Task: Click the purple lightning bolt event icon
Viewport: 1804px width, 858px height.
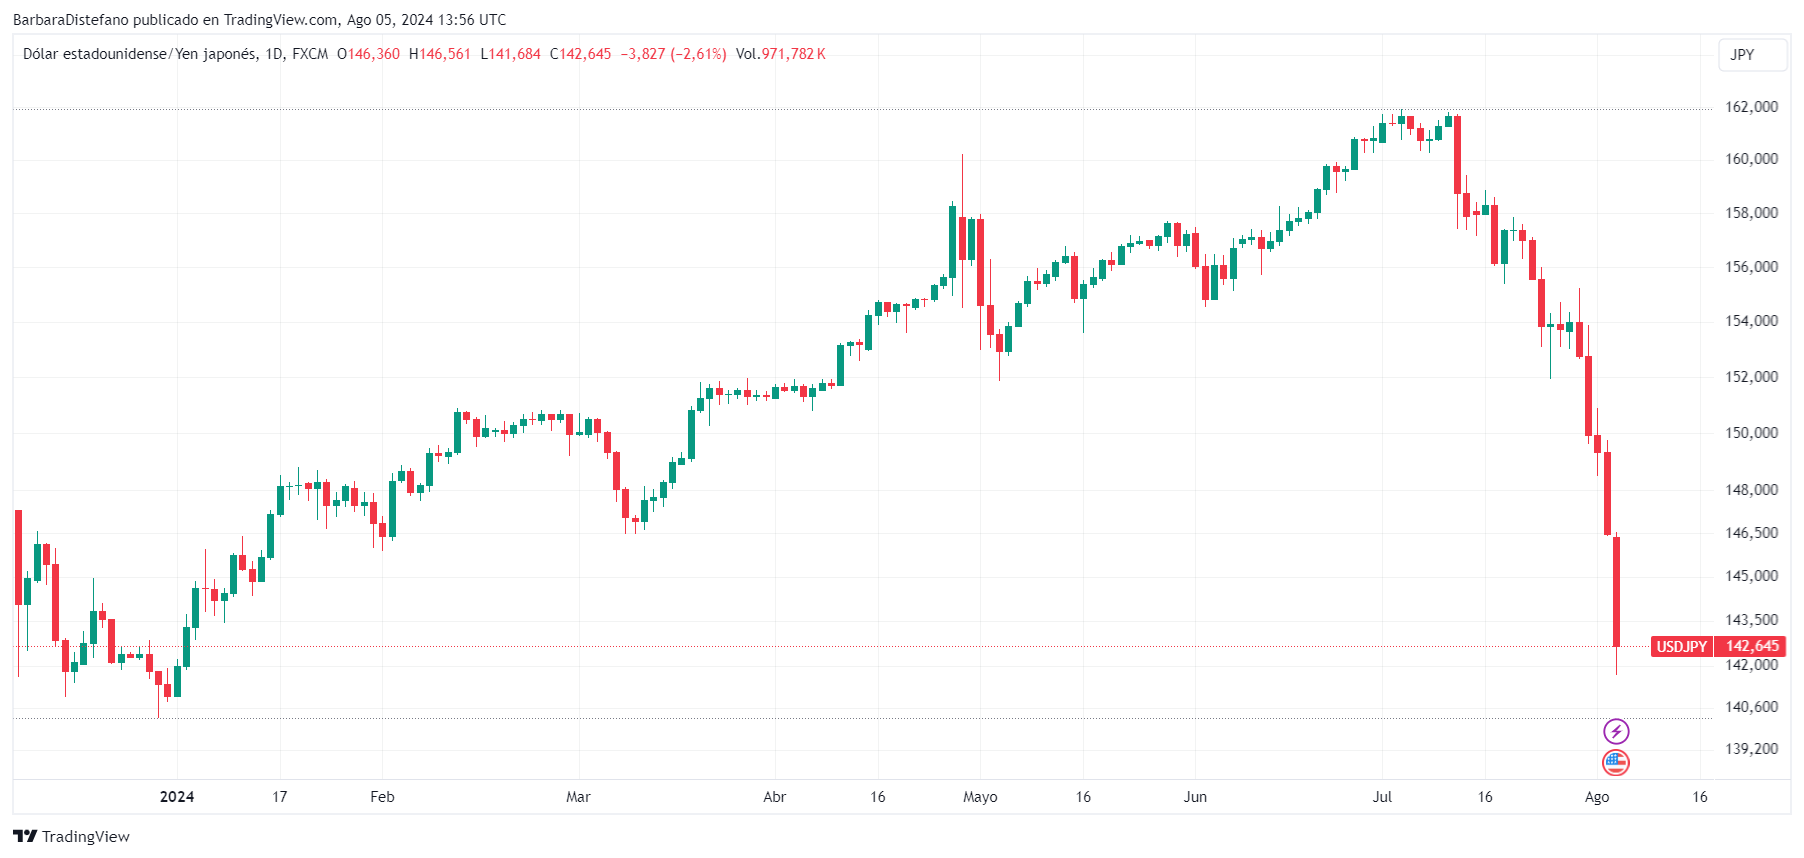Action: point(1616,732)
